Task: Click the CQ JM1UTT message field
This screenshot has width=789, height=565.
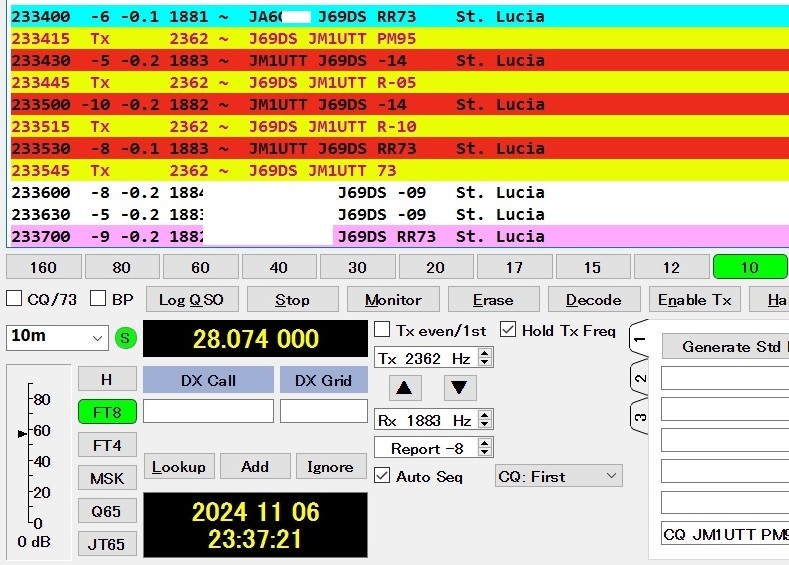Action: pos(725,533)
